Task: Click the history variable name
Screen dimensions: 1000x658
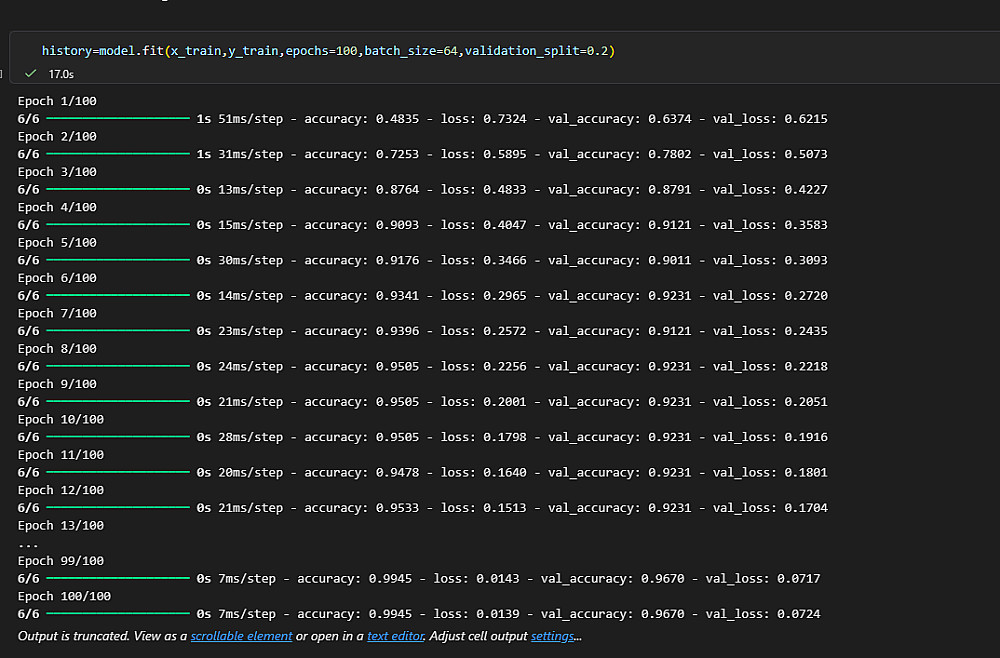Action: (x=67, y=50)
